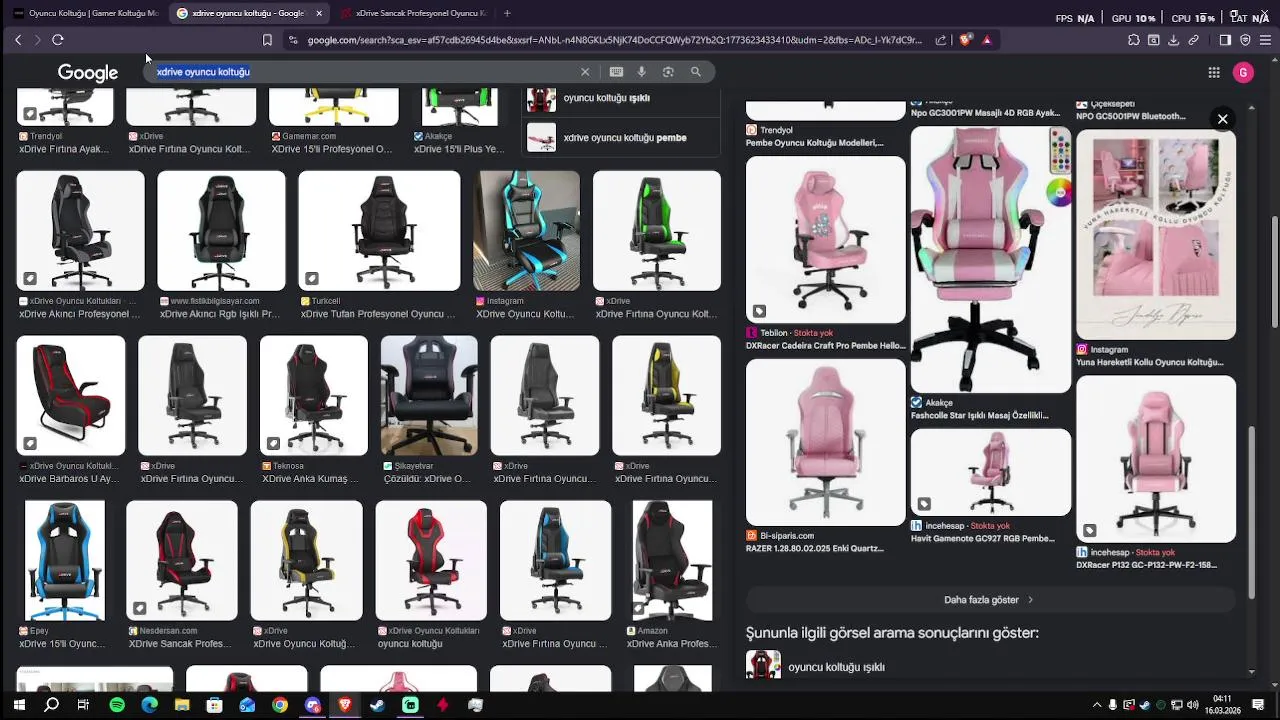Go back to the previous page
This screenshot has height=720, width=1280.
click(x=18, y=40)
